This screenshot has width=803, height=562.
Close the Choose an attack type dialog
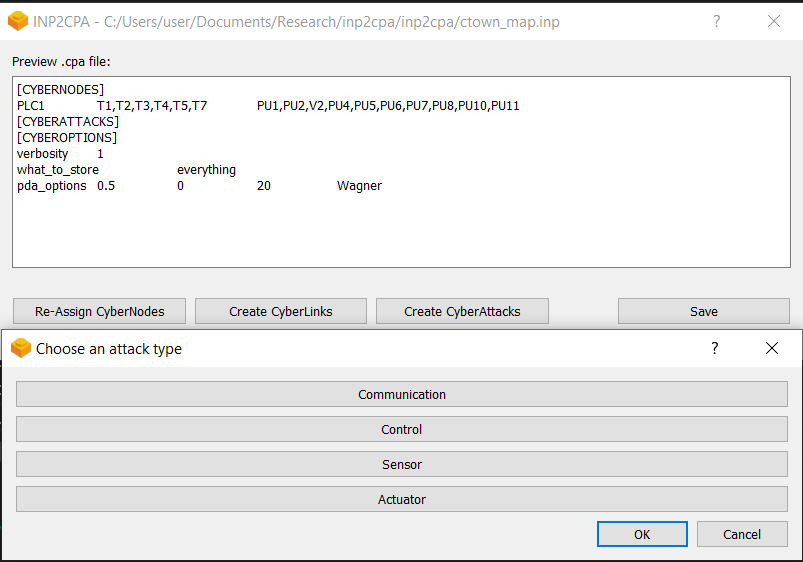(x=772, y=348)
